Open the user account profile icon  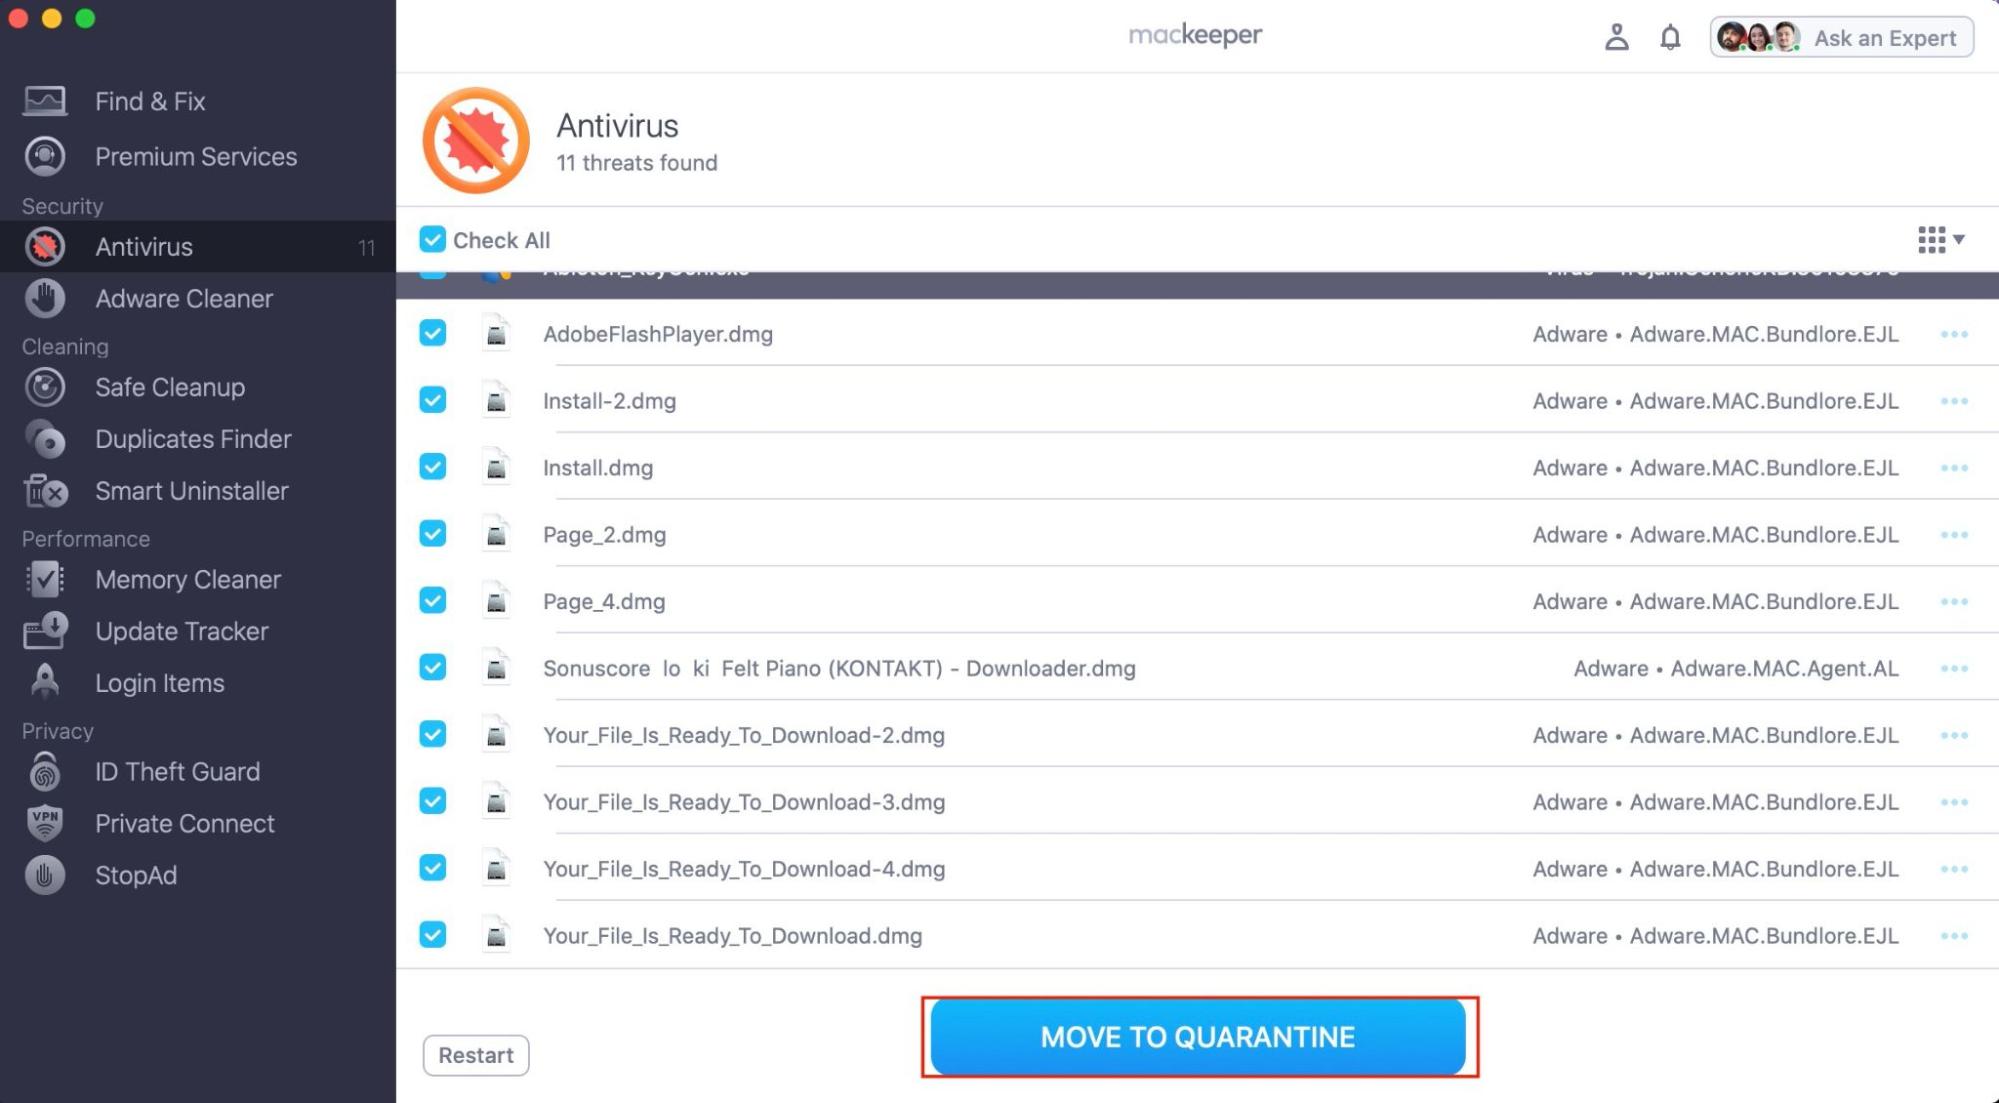(x=1616, y=38)
